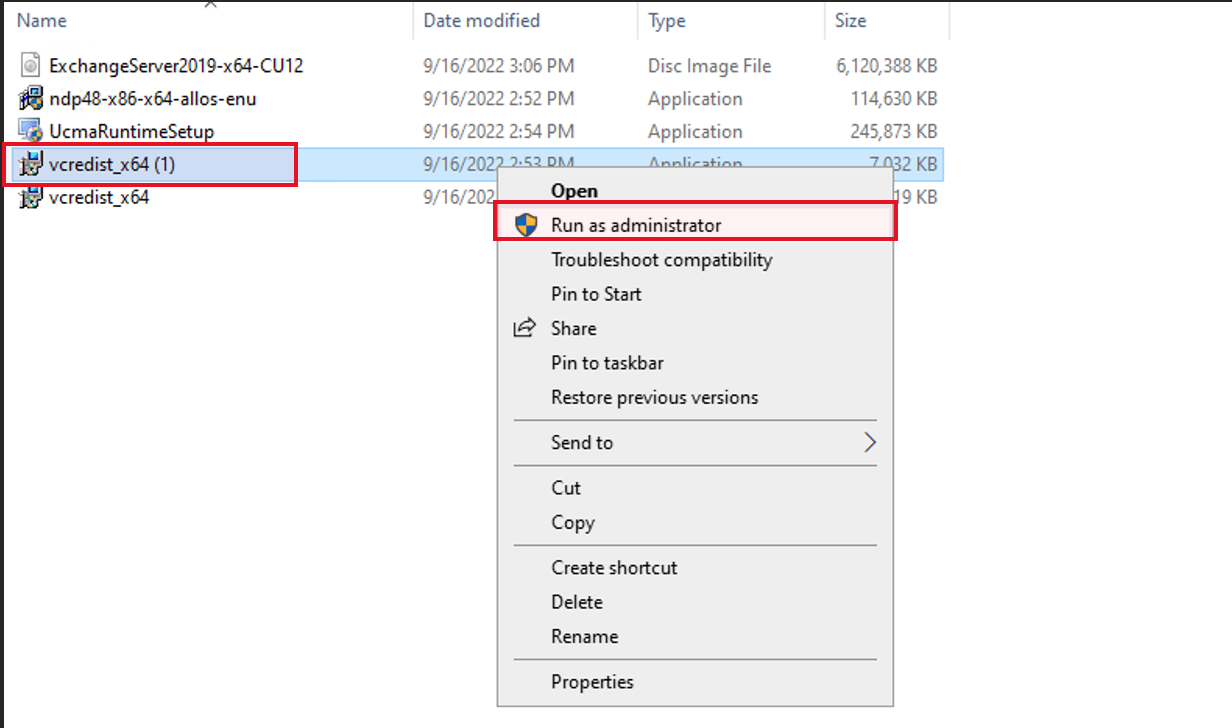
Task: Choose Pin to Start
Action: pyautogui.click(x=595, y=293)
